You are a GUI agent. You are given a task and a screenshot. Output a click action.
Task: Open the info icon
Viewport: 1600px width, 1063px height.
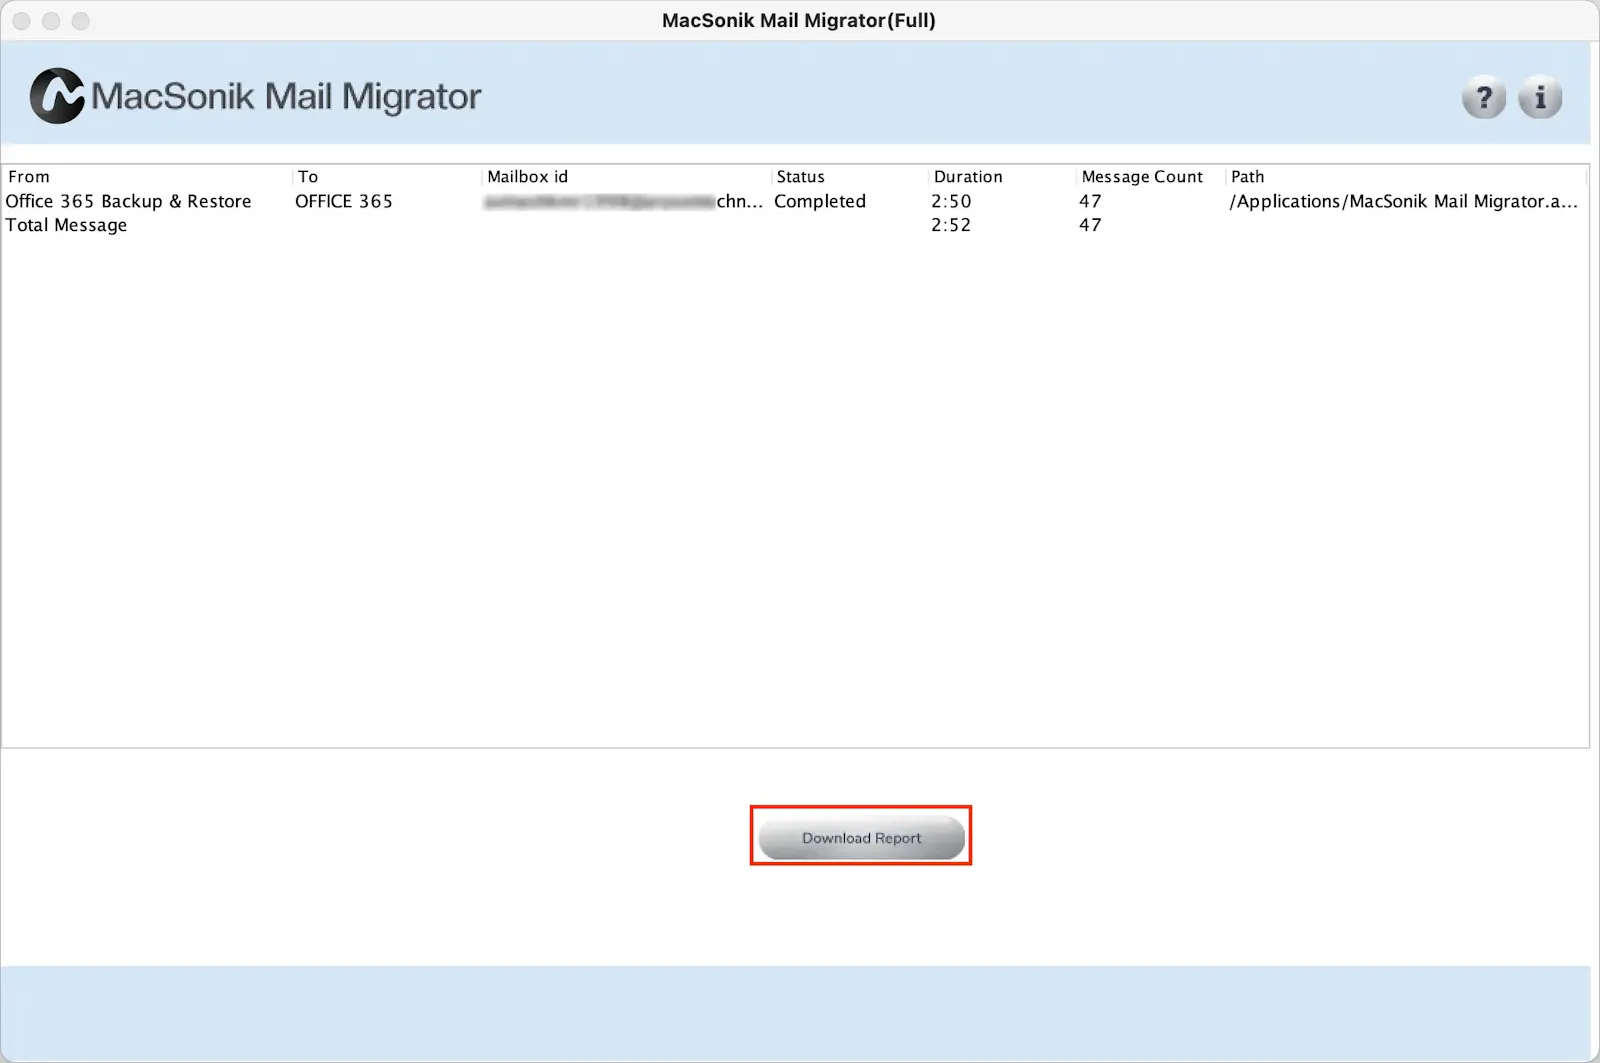point(1540,97)
